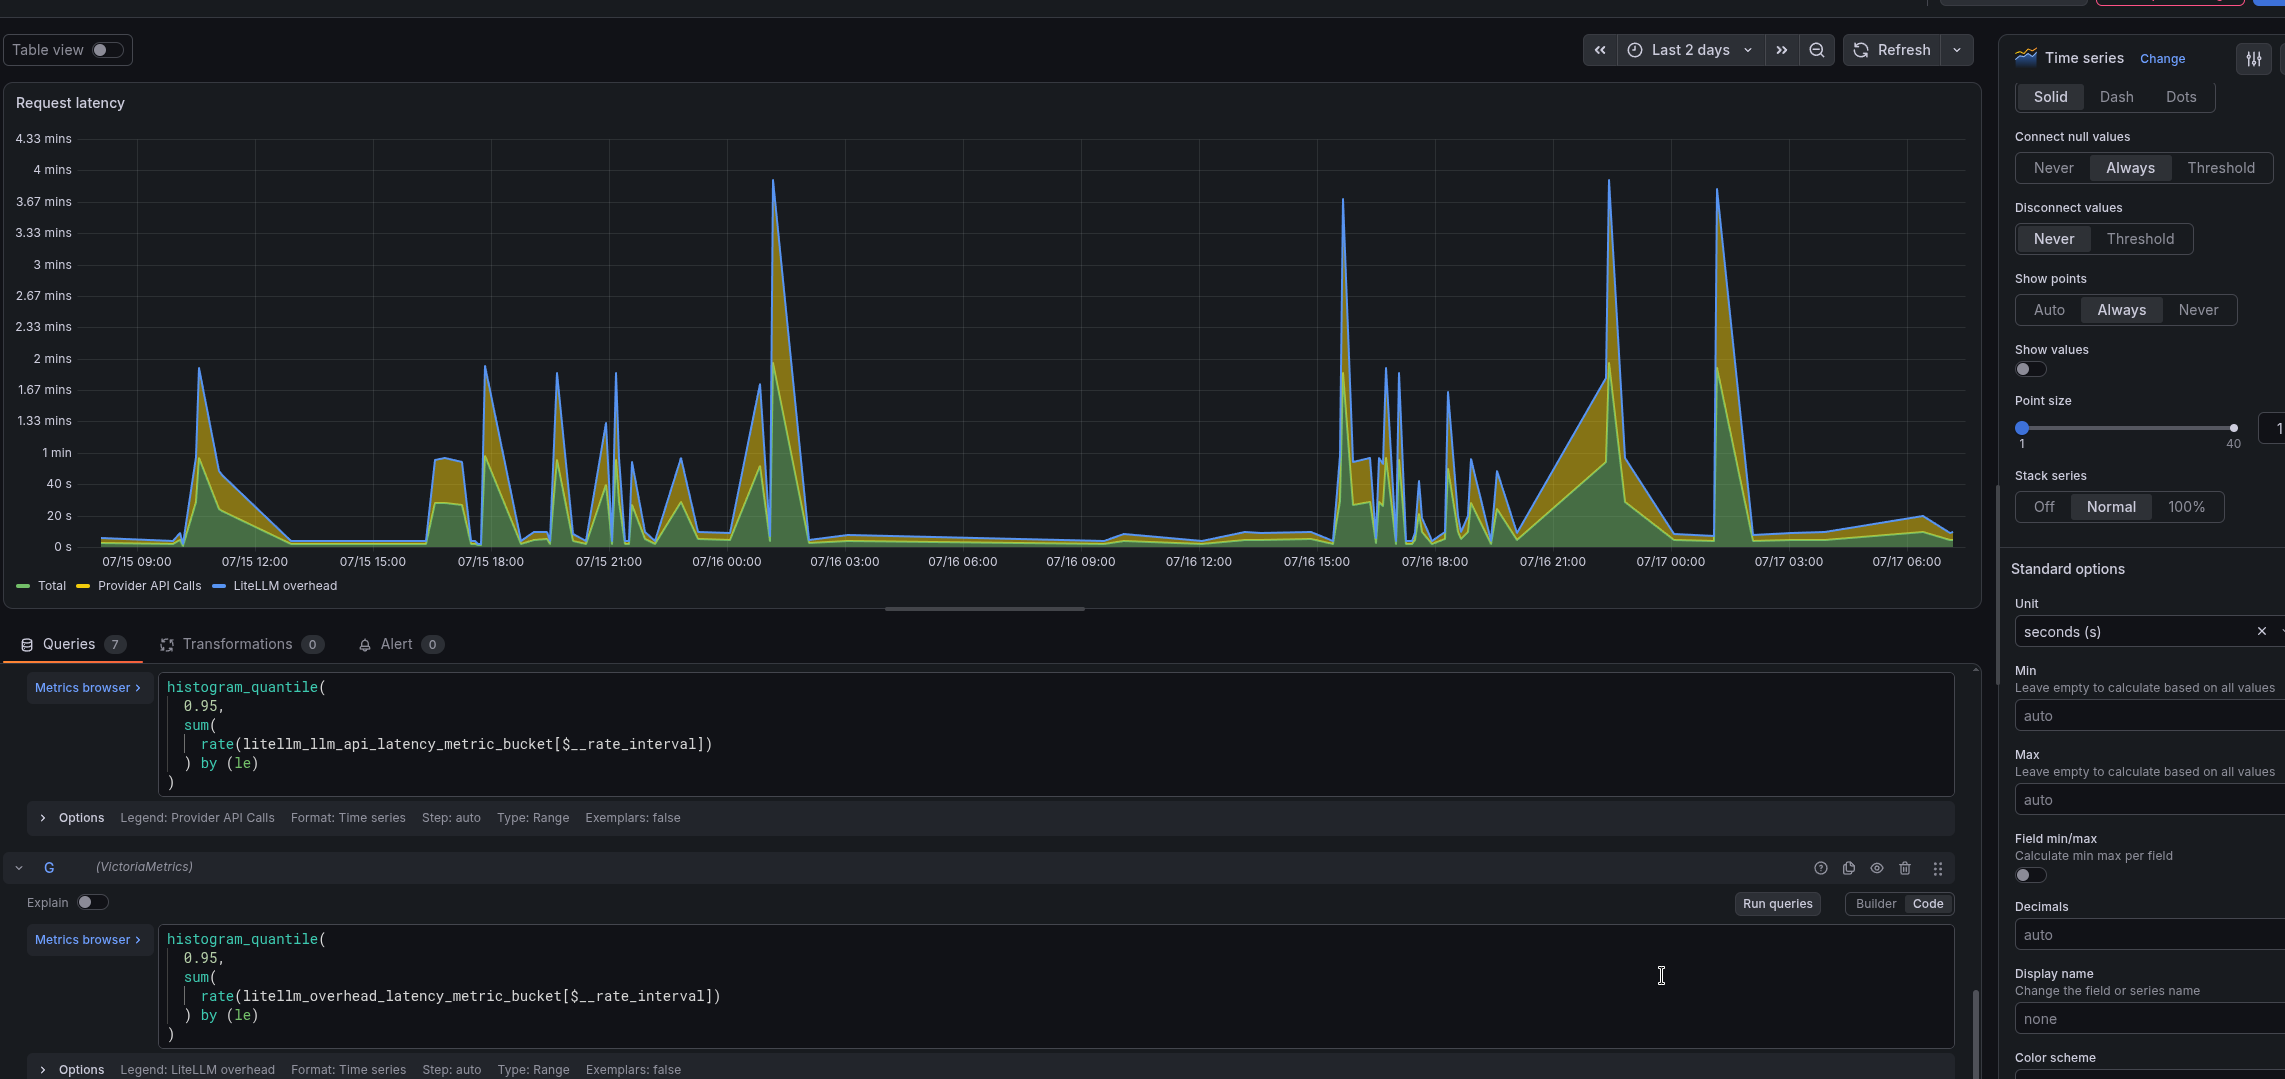2285x1079 pixels.
Task: Toggle the Explain switch
Action: pos(92,902)
